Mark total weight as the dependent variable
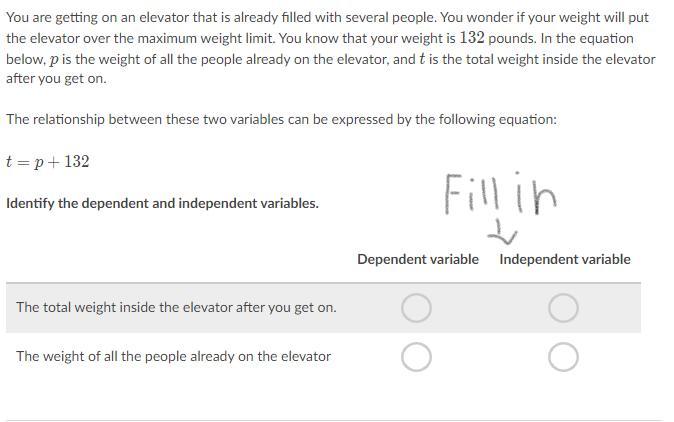The height and width of the screenshot is (422, 674). pos(416,308)
